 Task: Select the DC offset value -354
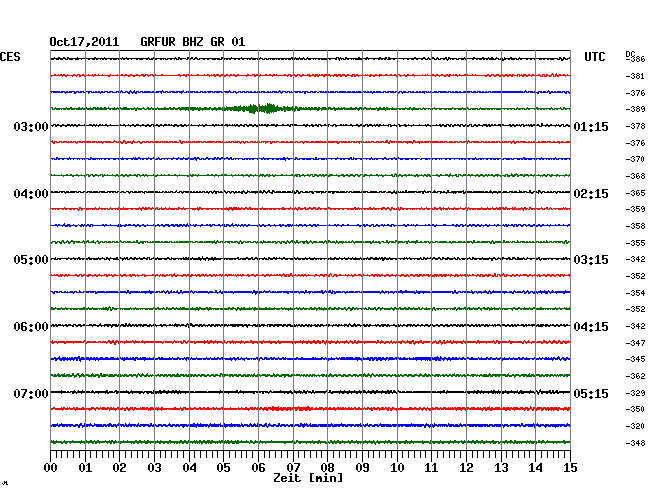click(x=635, y=293)
